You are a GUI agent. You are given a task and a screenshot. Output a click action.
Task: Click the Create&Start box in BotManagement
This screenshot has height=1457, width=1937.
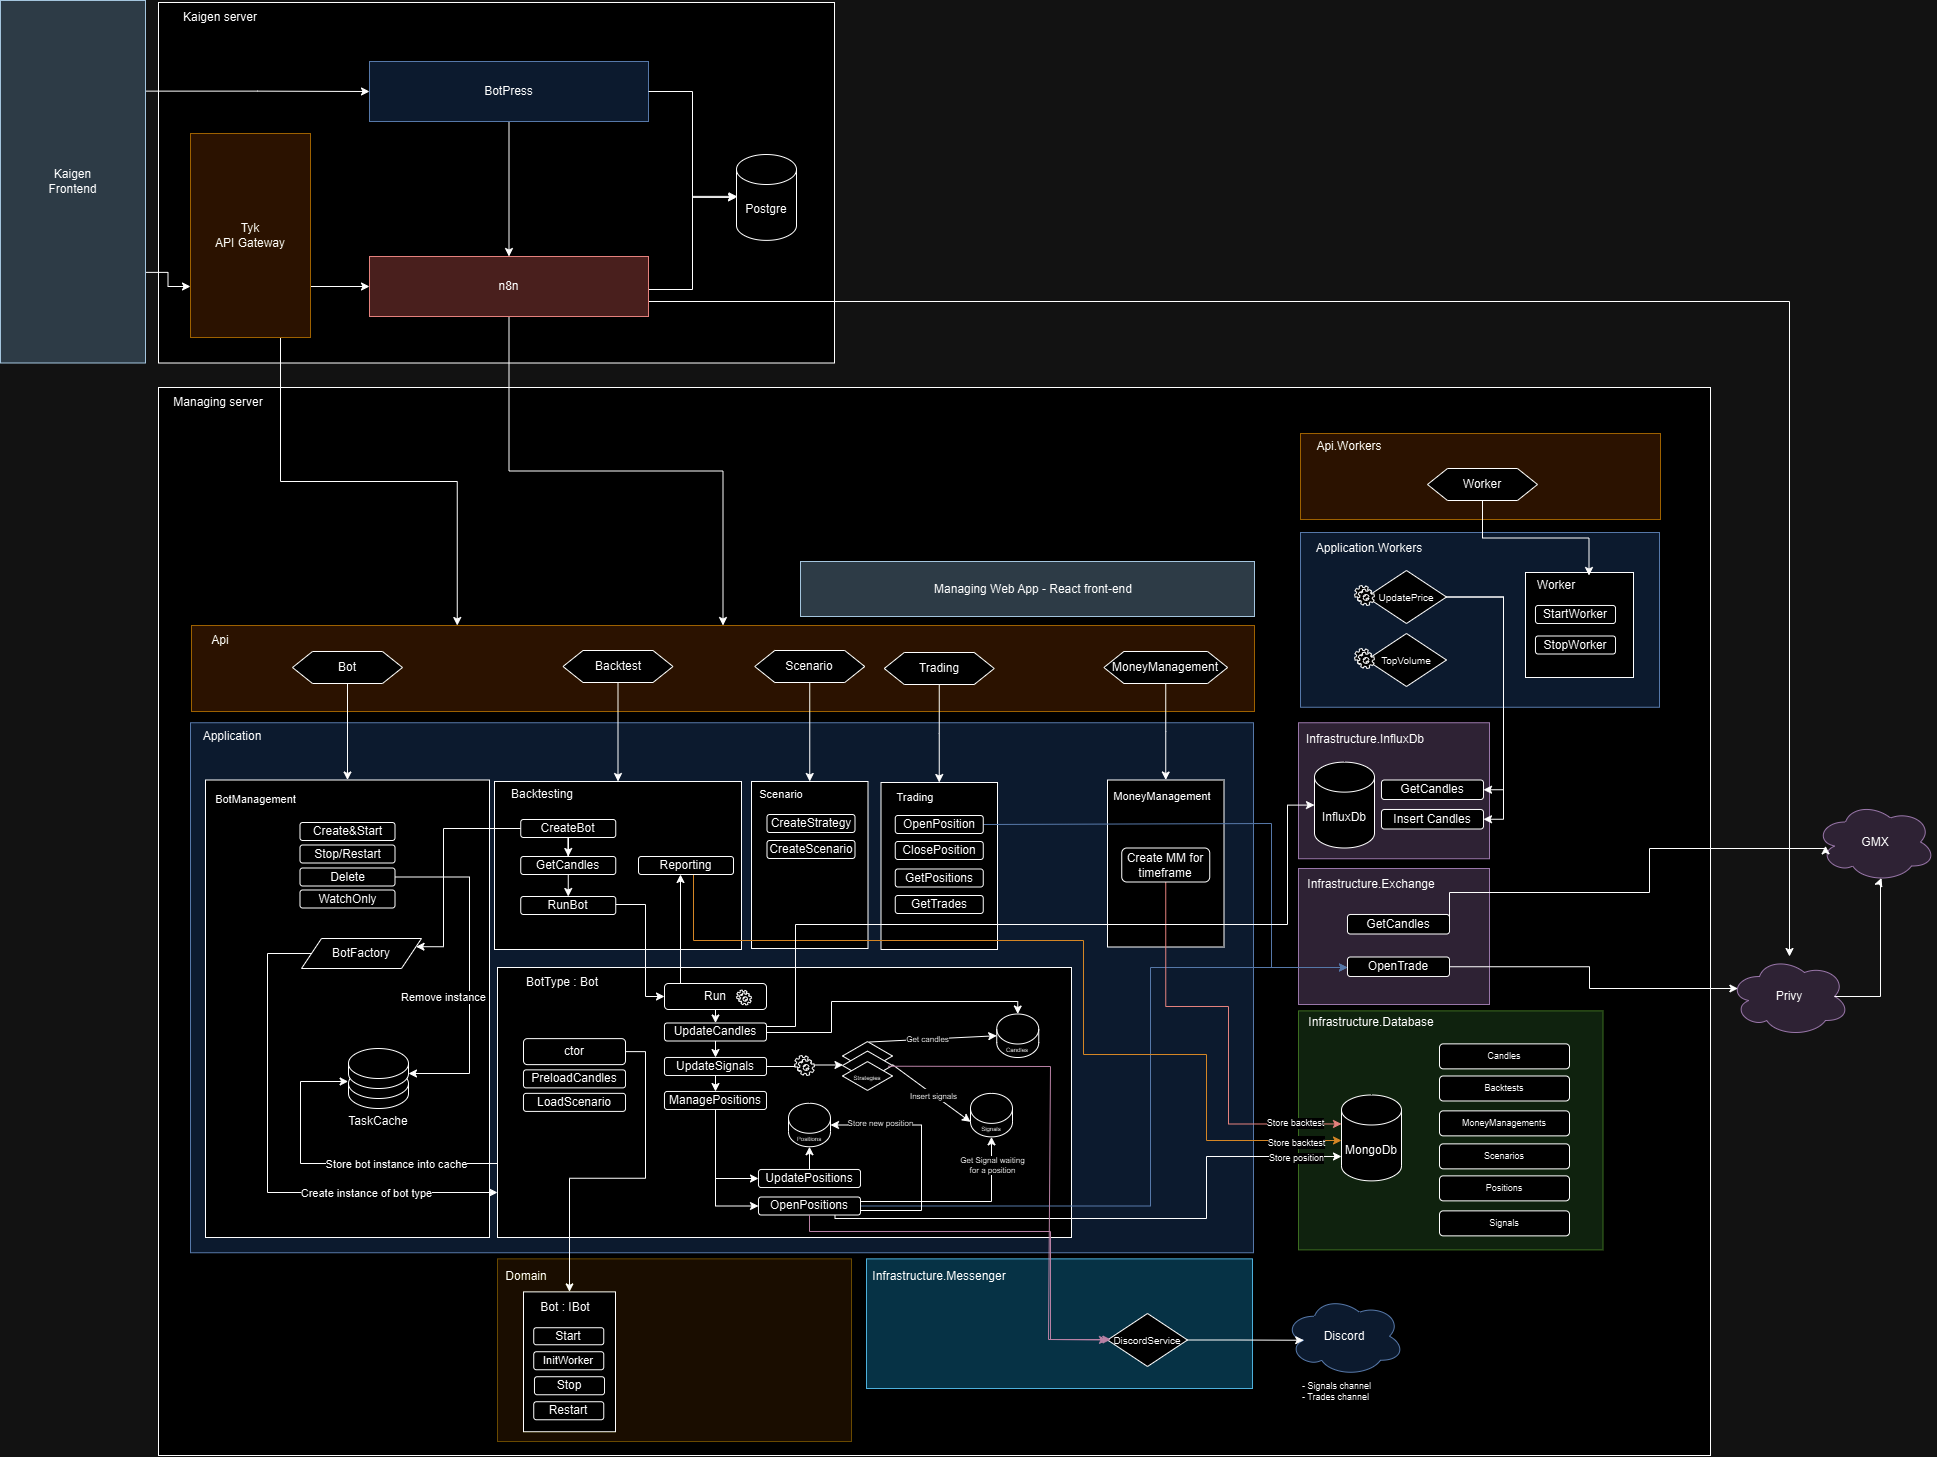347,831
